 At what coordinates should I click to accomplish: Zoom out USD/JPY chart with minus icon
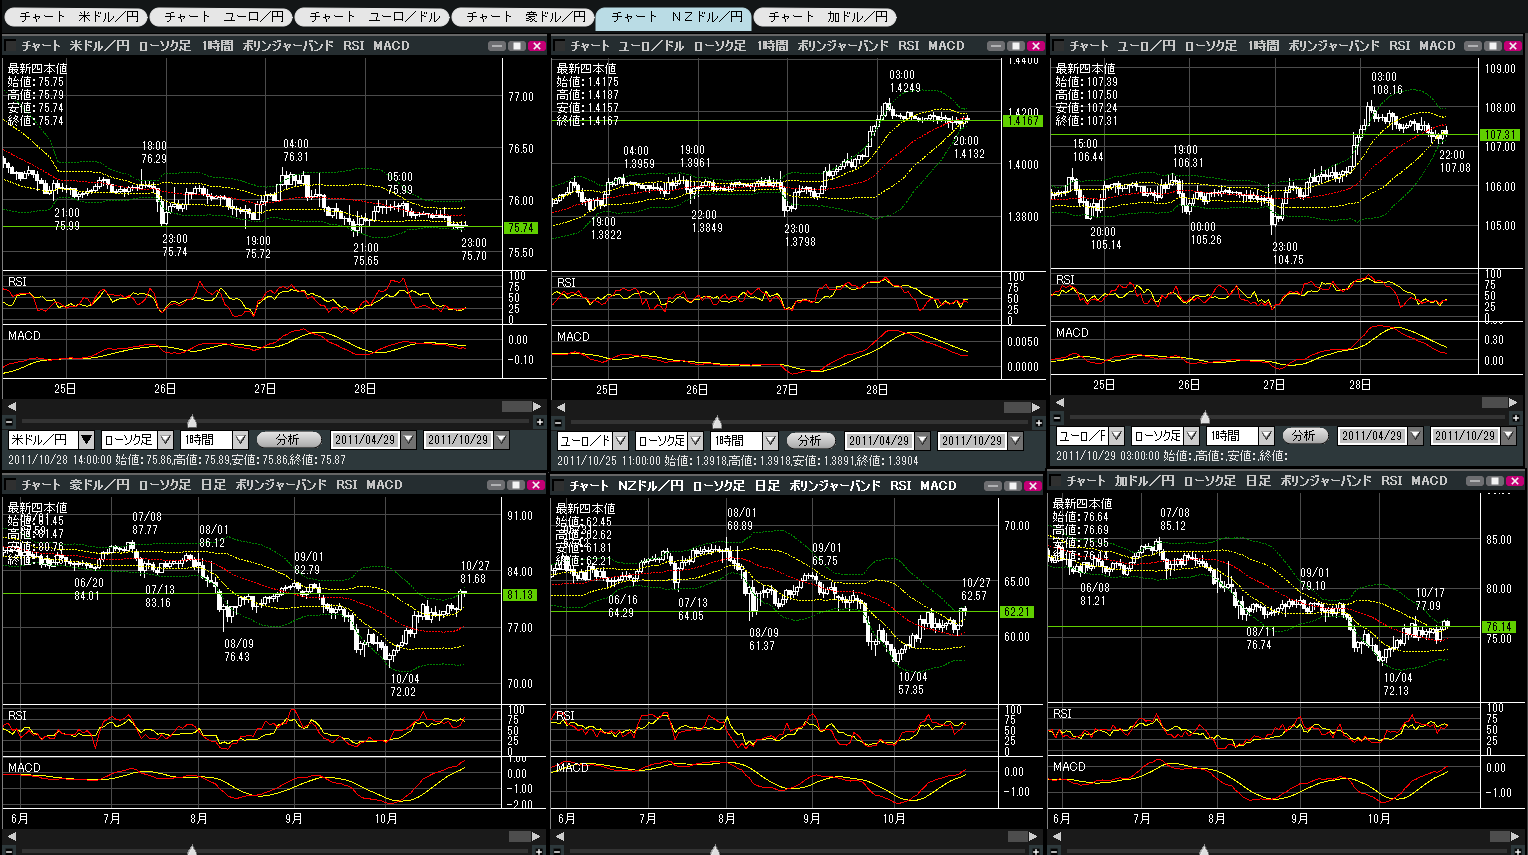tap(9, 421)
